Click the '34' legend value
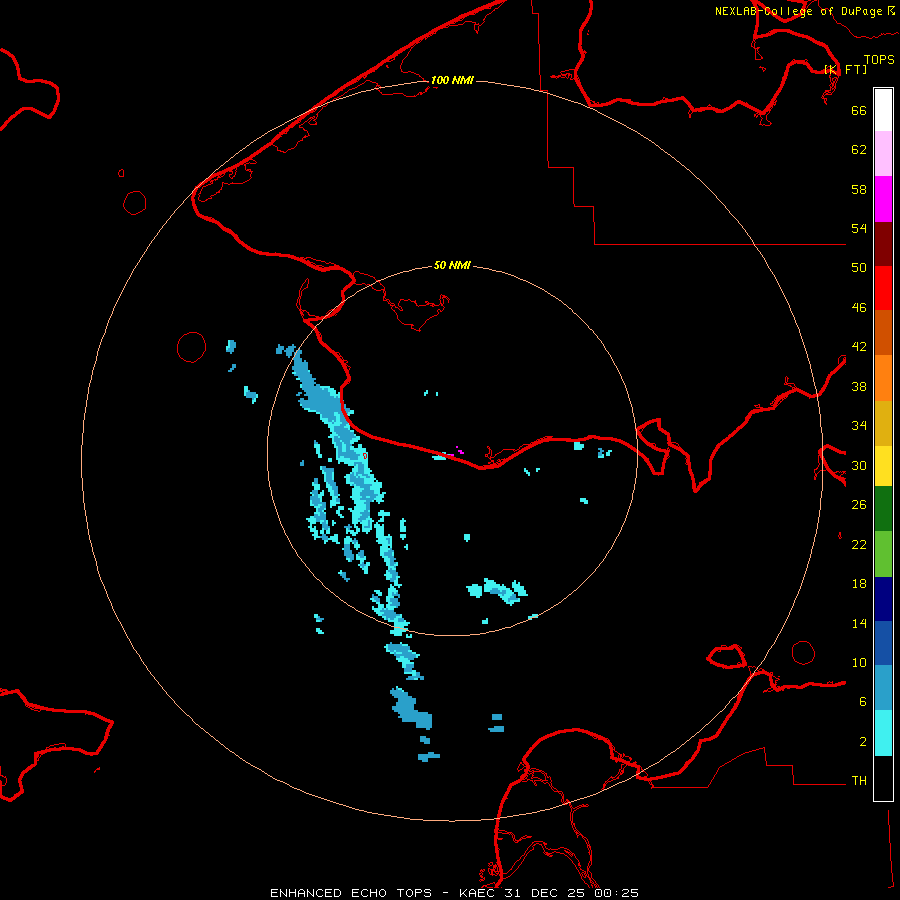 (x=859, y=426)
